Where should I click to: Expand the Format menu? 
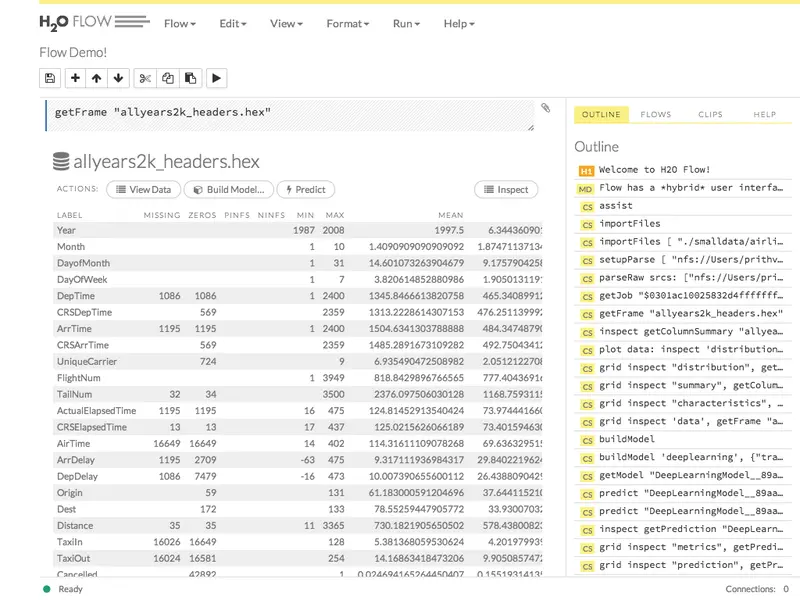pos(347,23)
